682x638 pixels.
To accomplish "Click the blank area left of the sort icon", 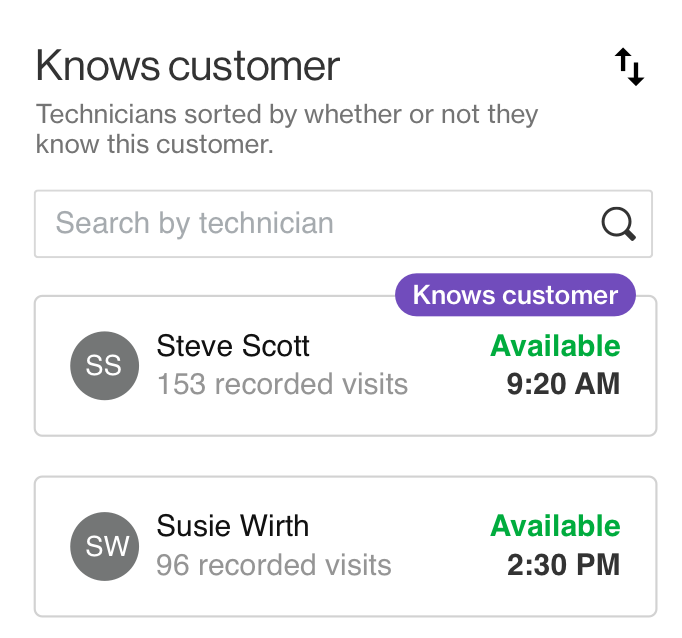I will 480,67.
